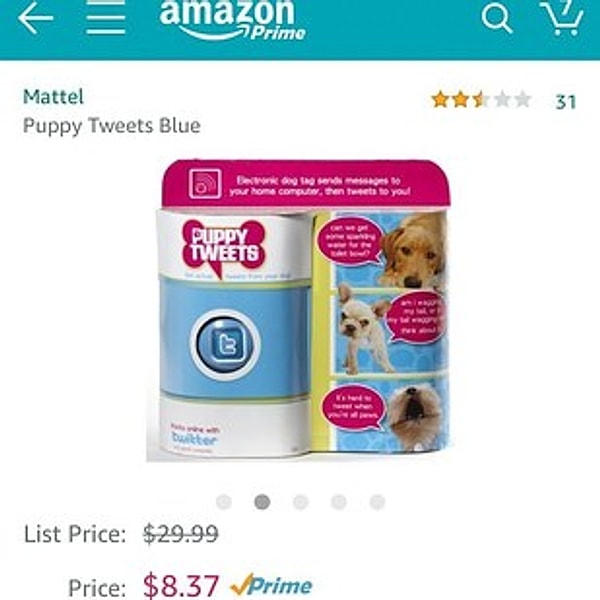Tap the Twitter icon on product package
The height and width of the screenshot is (600, 600).
pyautogui.click(x=225, y=345)
